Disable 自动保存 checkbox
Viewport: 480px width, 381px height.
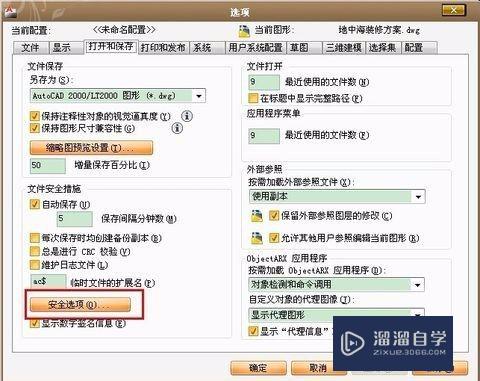click(35, 204)
